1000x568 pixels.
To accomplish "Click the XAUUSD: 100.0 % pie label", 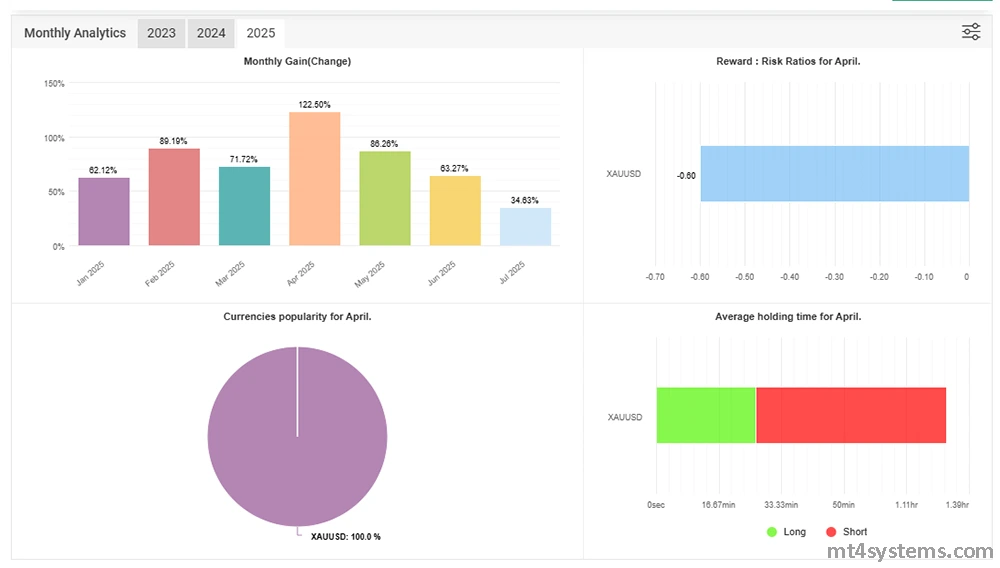I will [x=345, y=537].
